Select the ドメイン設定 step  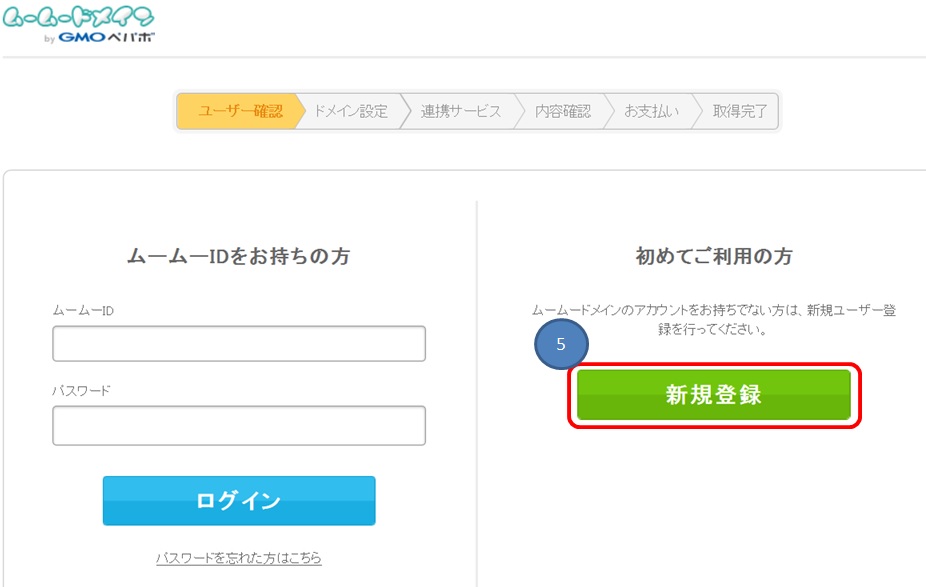350,112
